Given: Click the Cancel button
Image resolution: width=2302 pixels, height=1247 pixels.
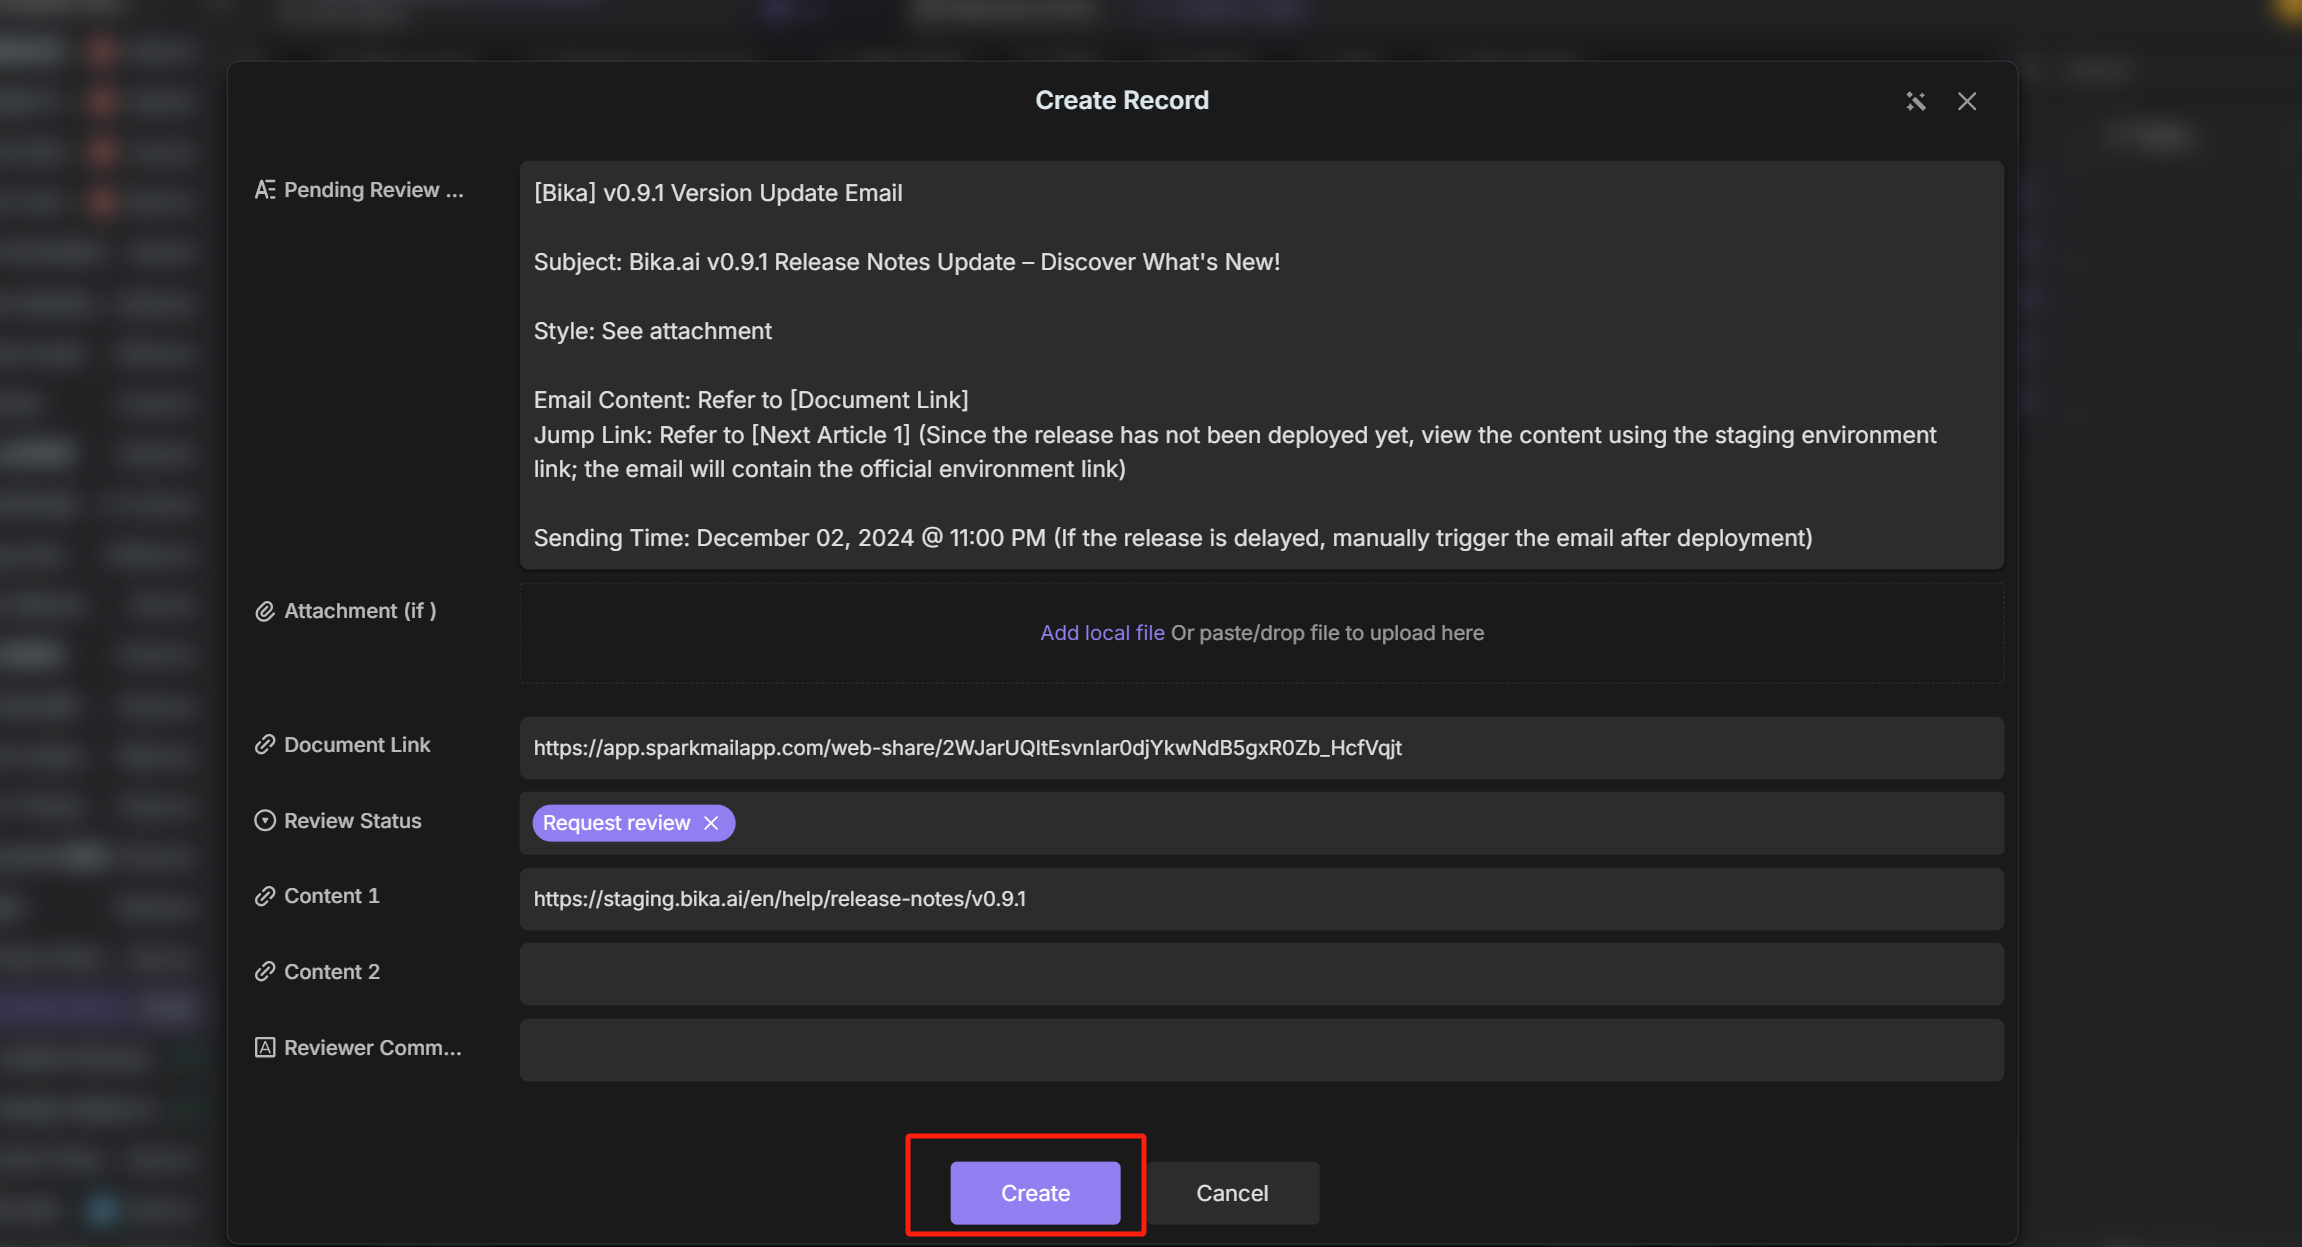Looking at the screenshot, I should coord(1232,1192).
